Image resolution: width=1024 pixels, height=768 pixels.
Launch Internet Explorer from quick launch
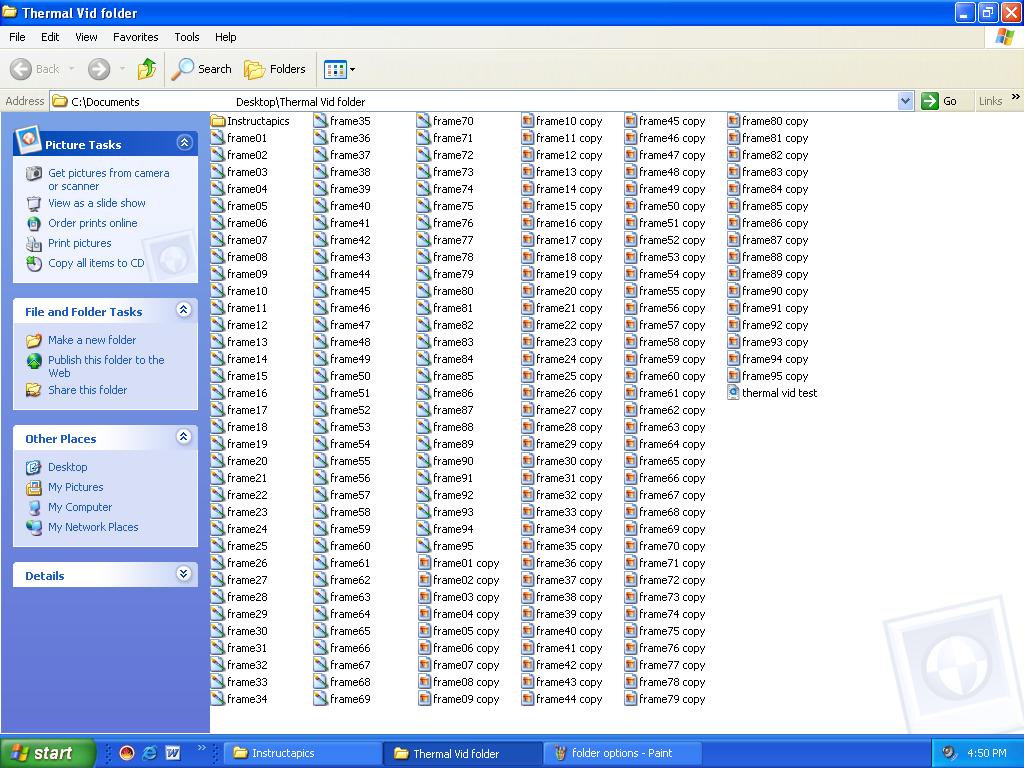click(150, 753)
